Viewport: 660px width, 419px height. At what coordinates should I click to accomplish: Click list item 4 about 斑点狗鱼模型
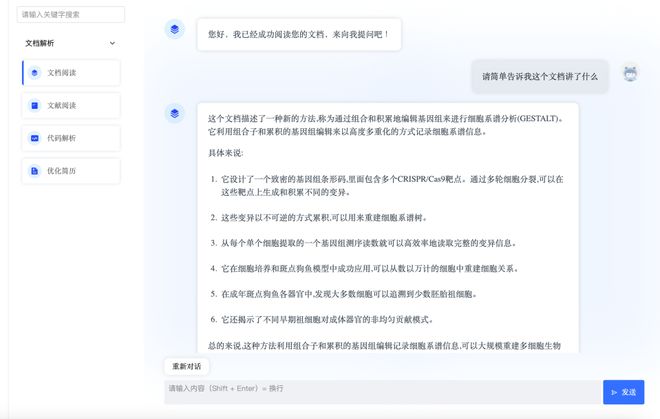tap(364, 268)
